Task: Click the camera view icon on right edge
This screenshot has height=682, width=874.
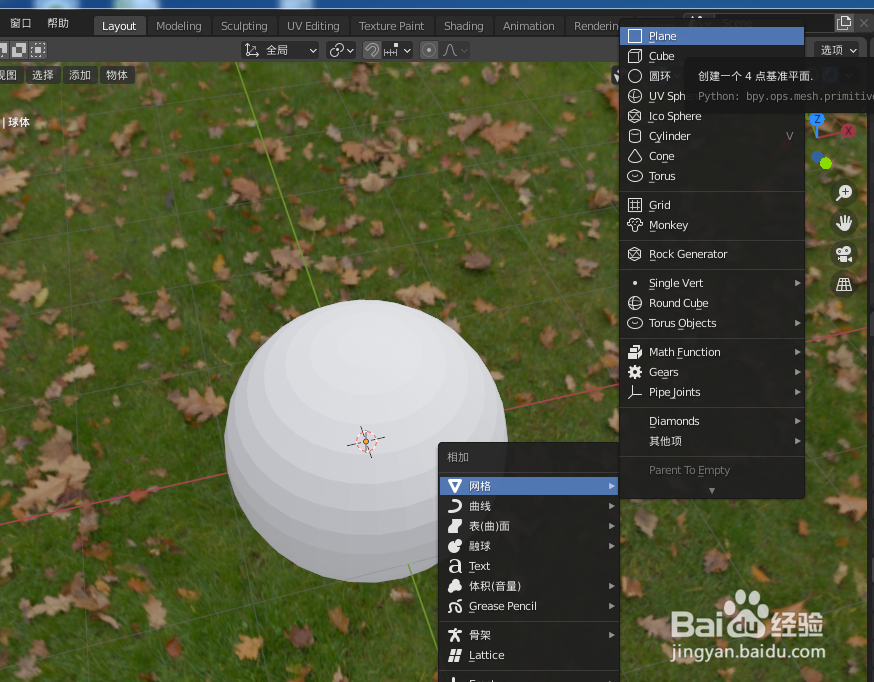Action: point(844,253)
